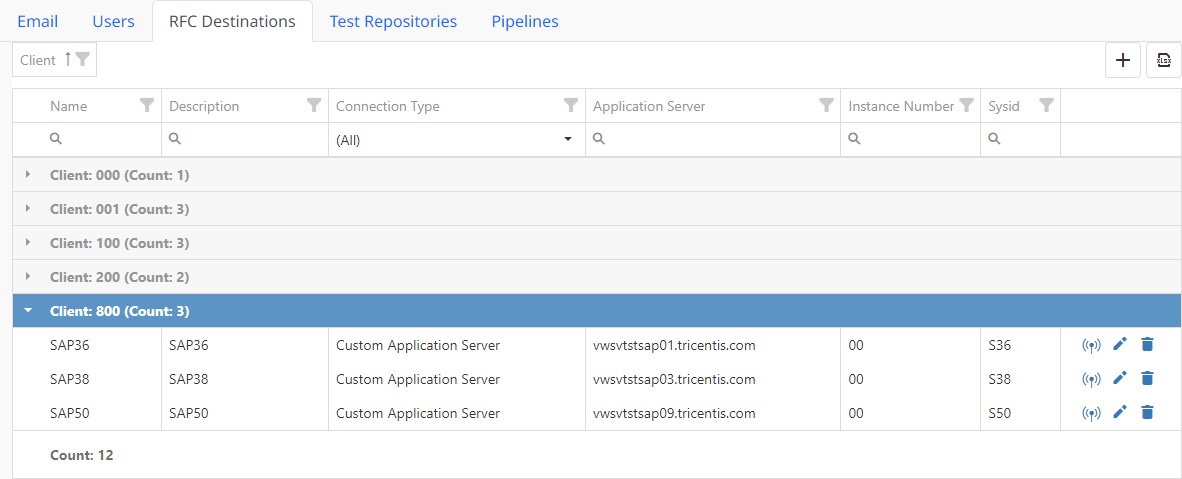Click the Description column header
This screenshot has width=1182, height=479.
[x=205, y=106]
